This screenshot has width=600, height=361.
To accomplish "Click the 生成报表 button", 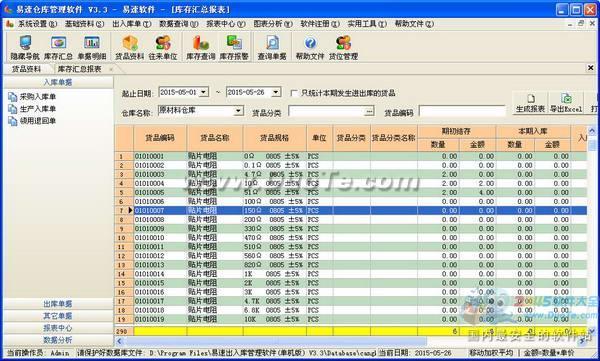I will tap(530, 103).
